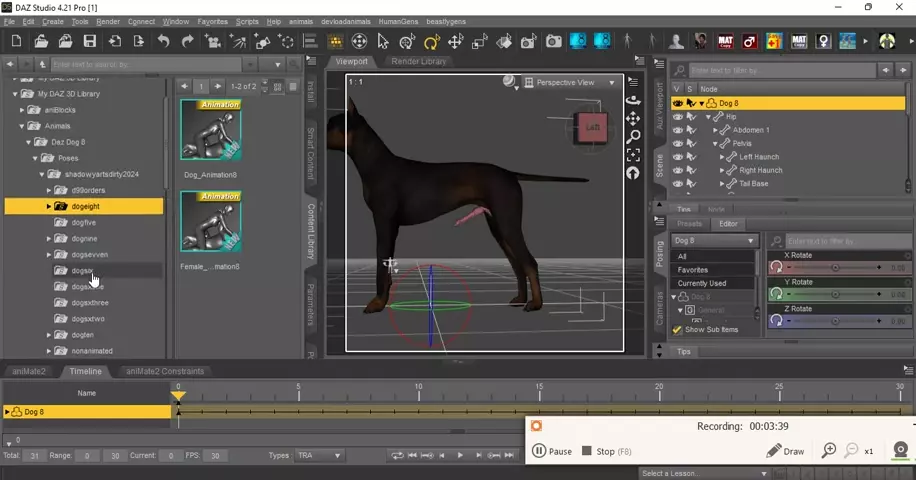Click the Save file icon in toolbar
The width and height of the screenshot is (916, 480).
(90, 42)
